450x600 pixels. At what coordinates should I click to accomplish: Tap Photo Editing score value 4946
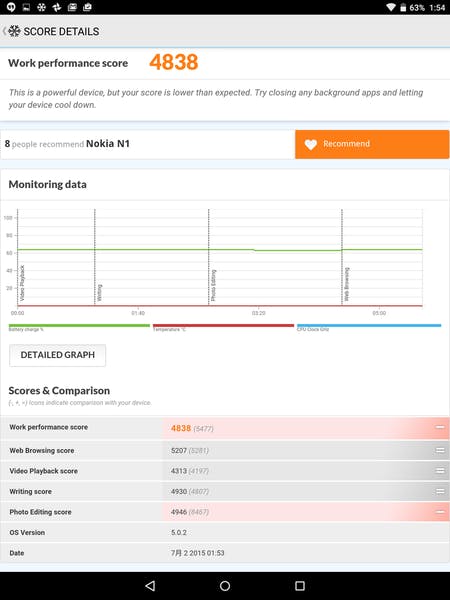tap(179, 512)
